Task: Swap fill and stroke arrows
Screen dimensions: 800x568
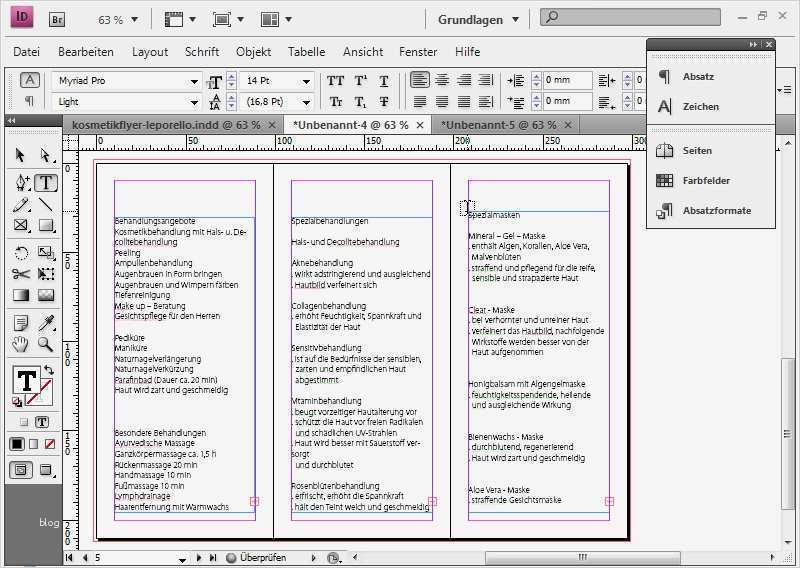Action: coord(48,369)
